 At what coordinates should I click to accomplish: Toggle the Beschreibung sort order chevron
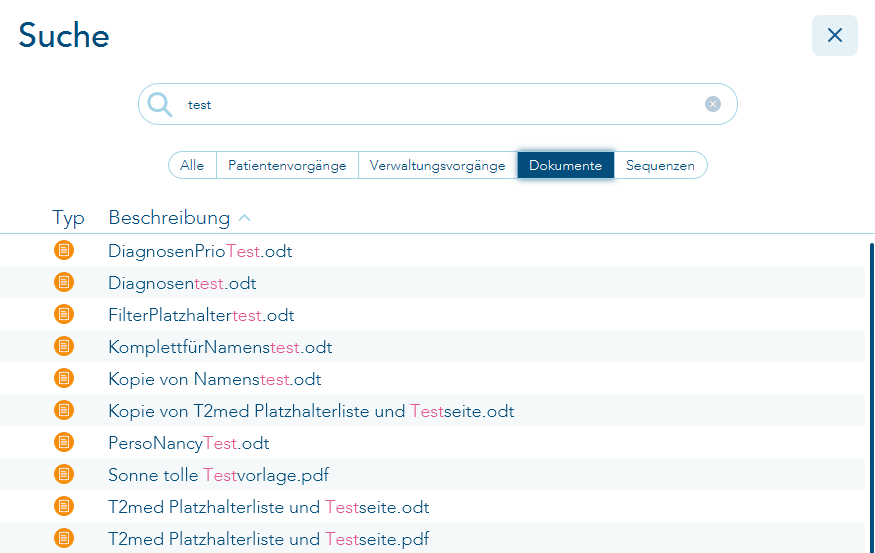(x=244, y=218)
